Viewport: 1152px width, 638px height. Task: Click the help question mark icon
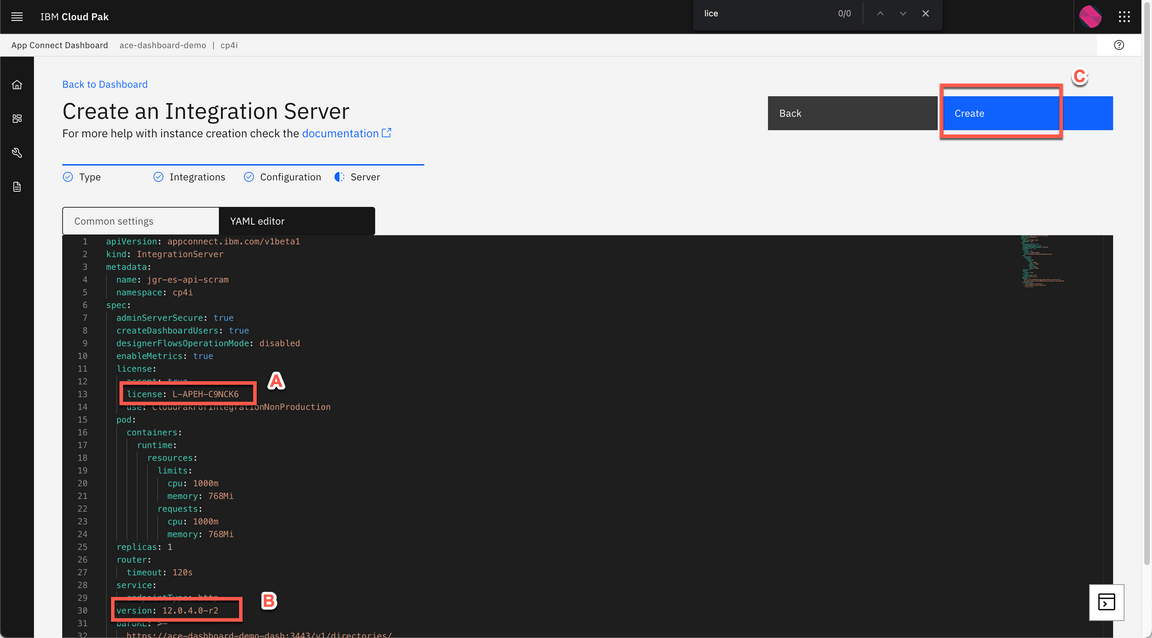pyautogui.click(x=1119, y=45)
